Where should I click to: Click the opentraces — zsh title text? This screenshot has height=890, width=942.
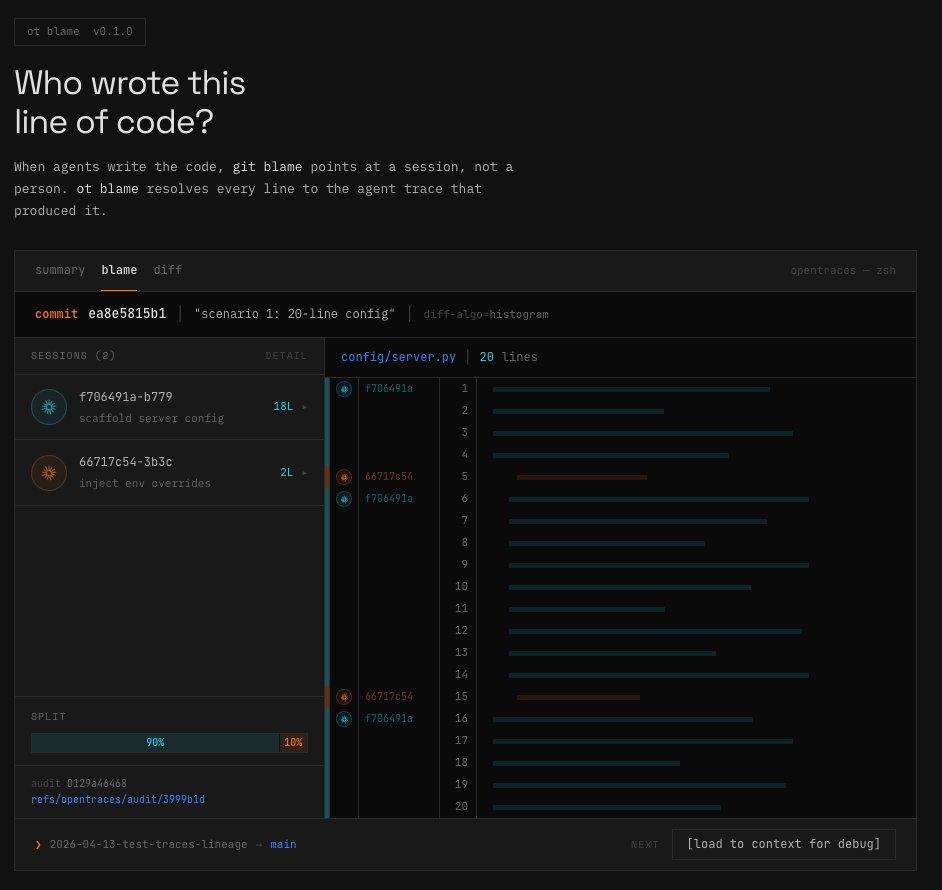843,270
